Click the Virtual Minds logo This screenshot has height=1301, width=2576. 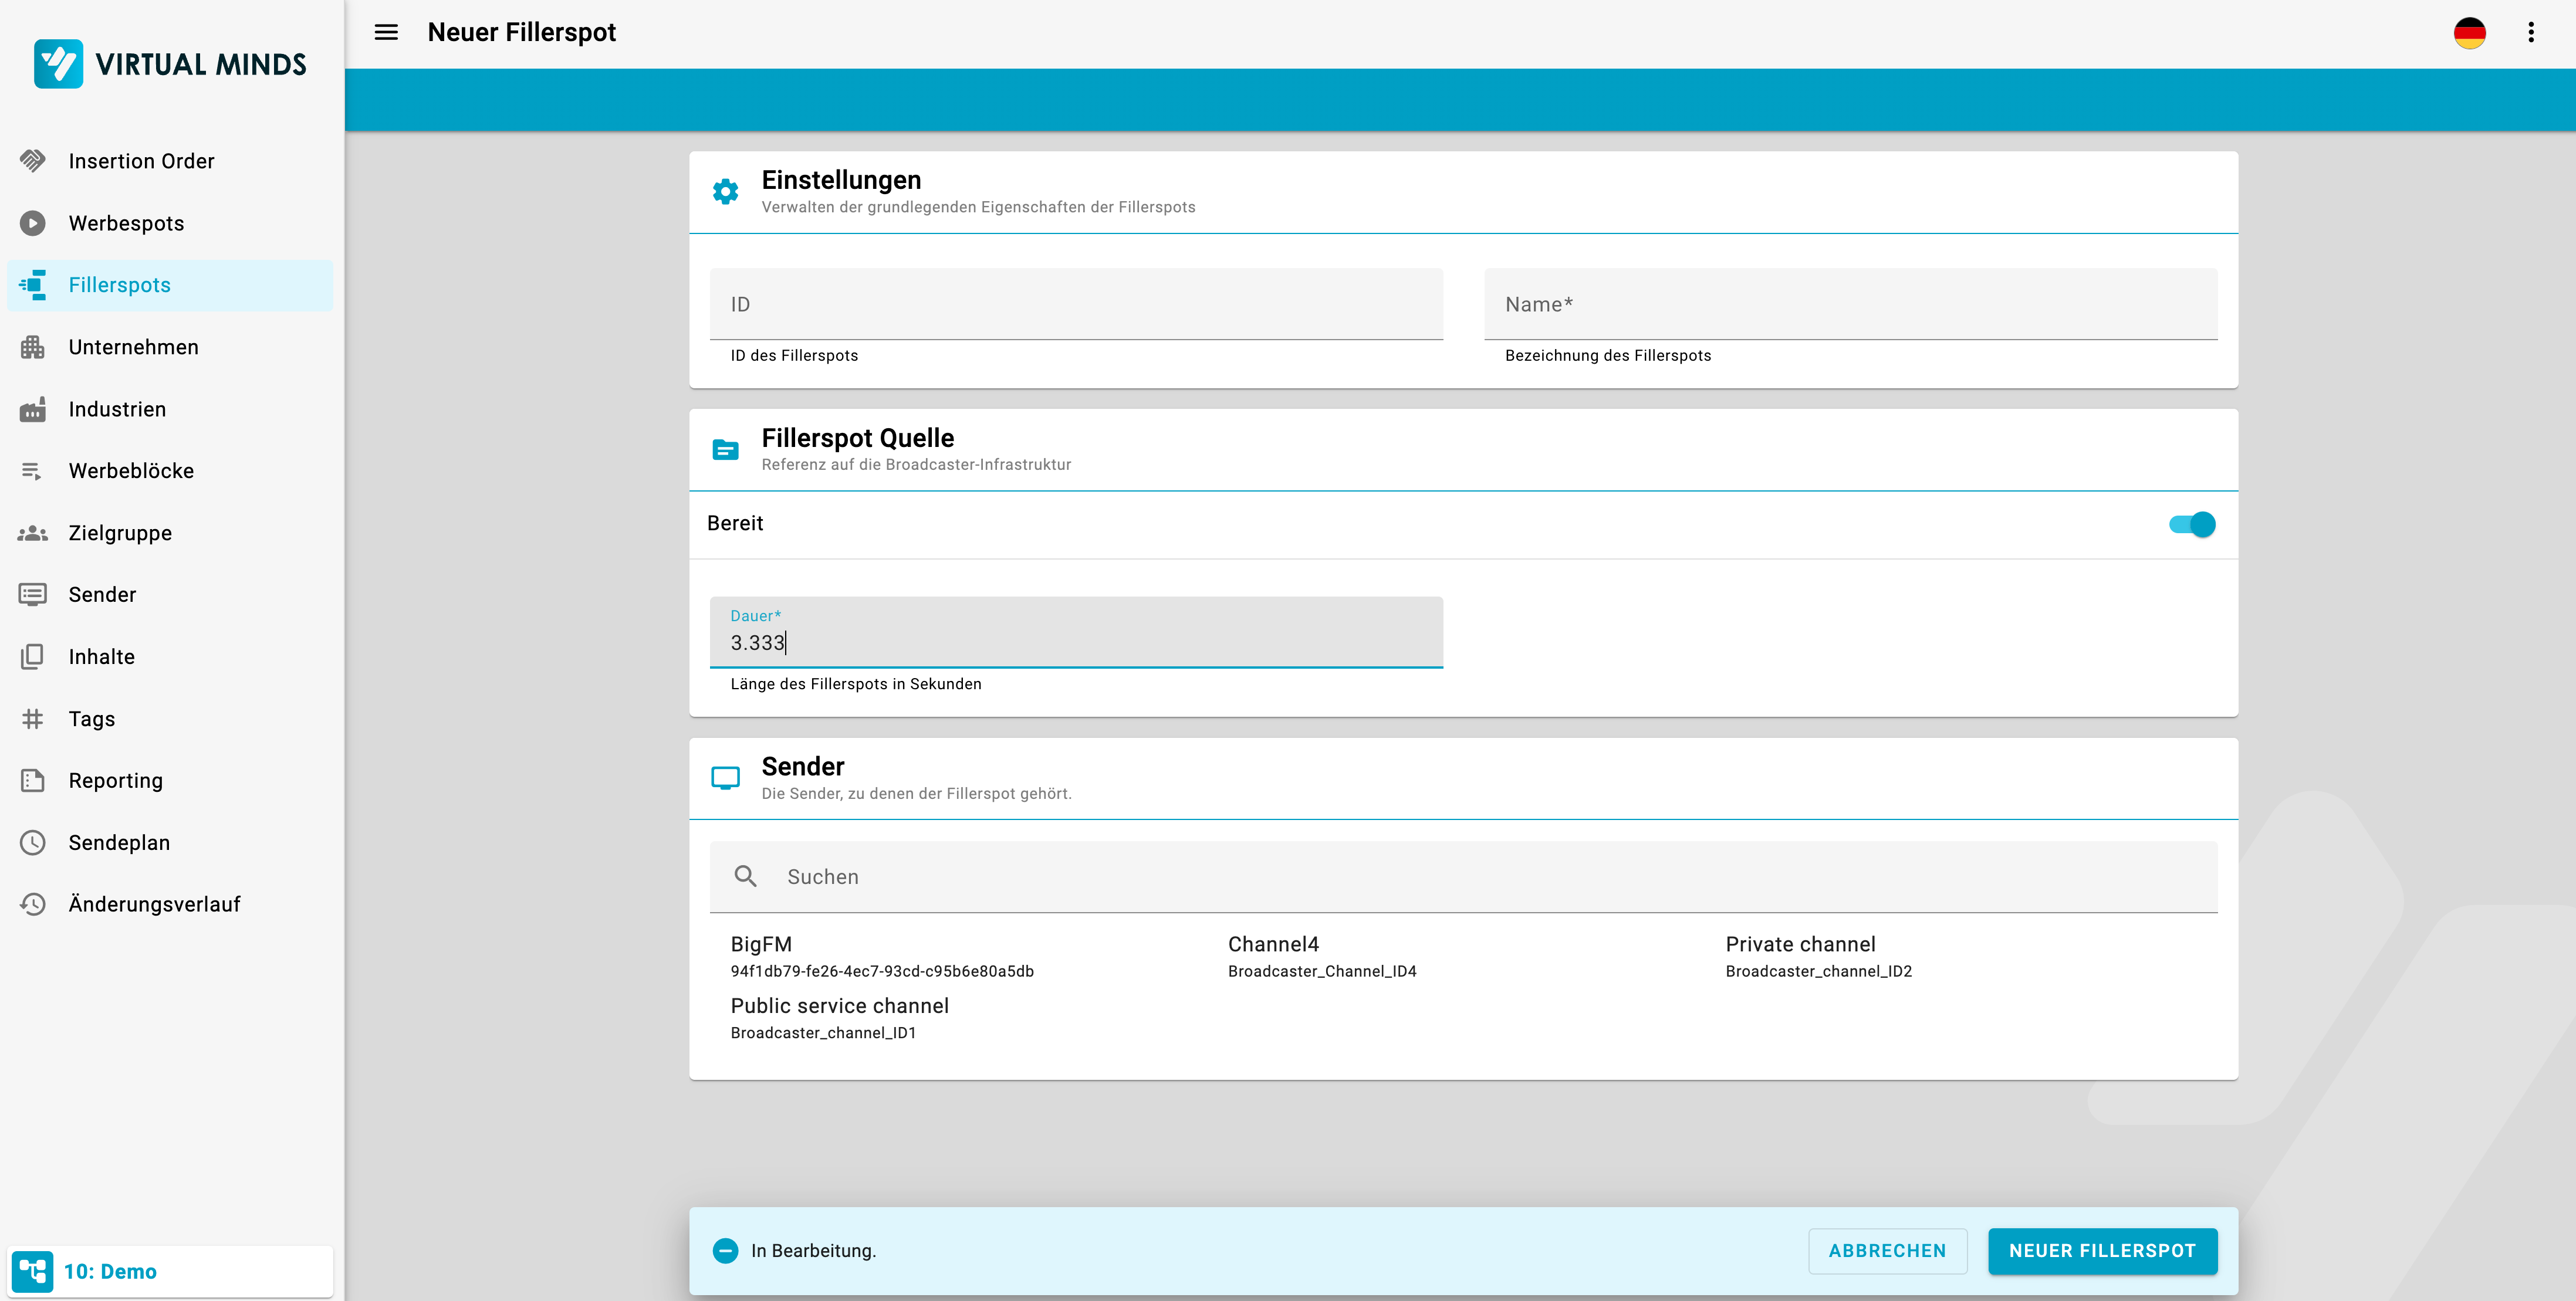pyautogui.click(x=170, y=64)
